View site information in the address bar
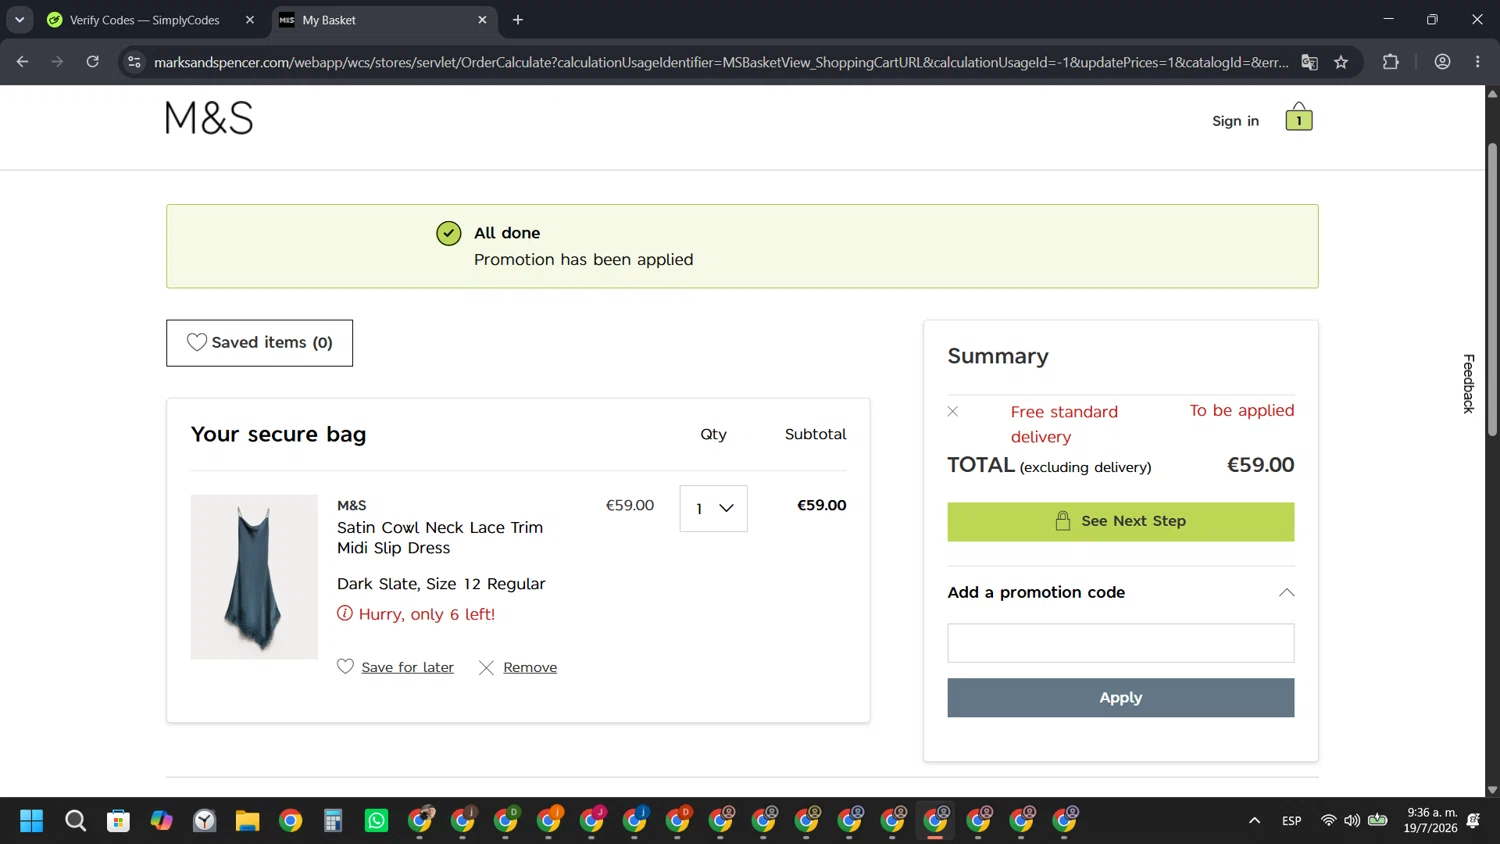The width and height of the screenshot is (1500, 844). click(x=134, y=62)
